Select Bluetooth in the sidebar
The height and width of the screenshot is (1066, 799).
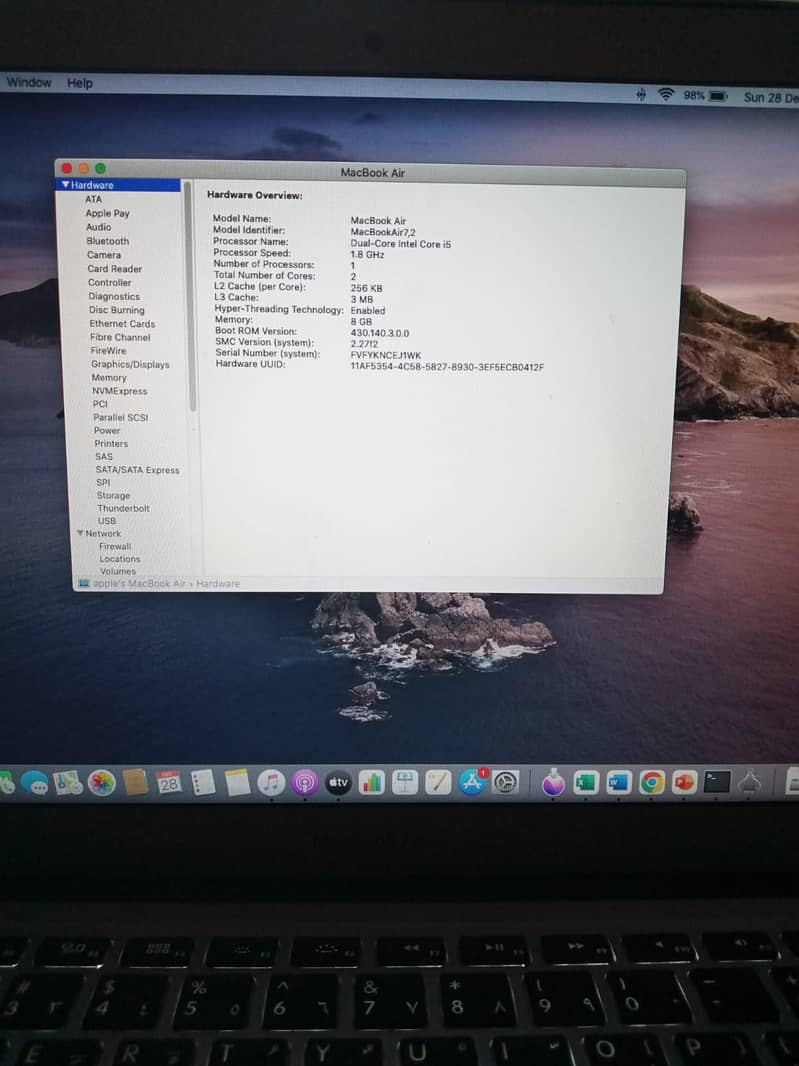107,241
